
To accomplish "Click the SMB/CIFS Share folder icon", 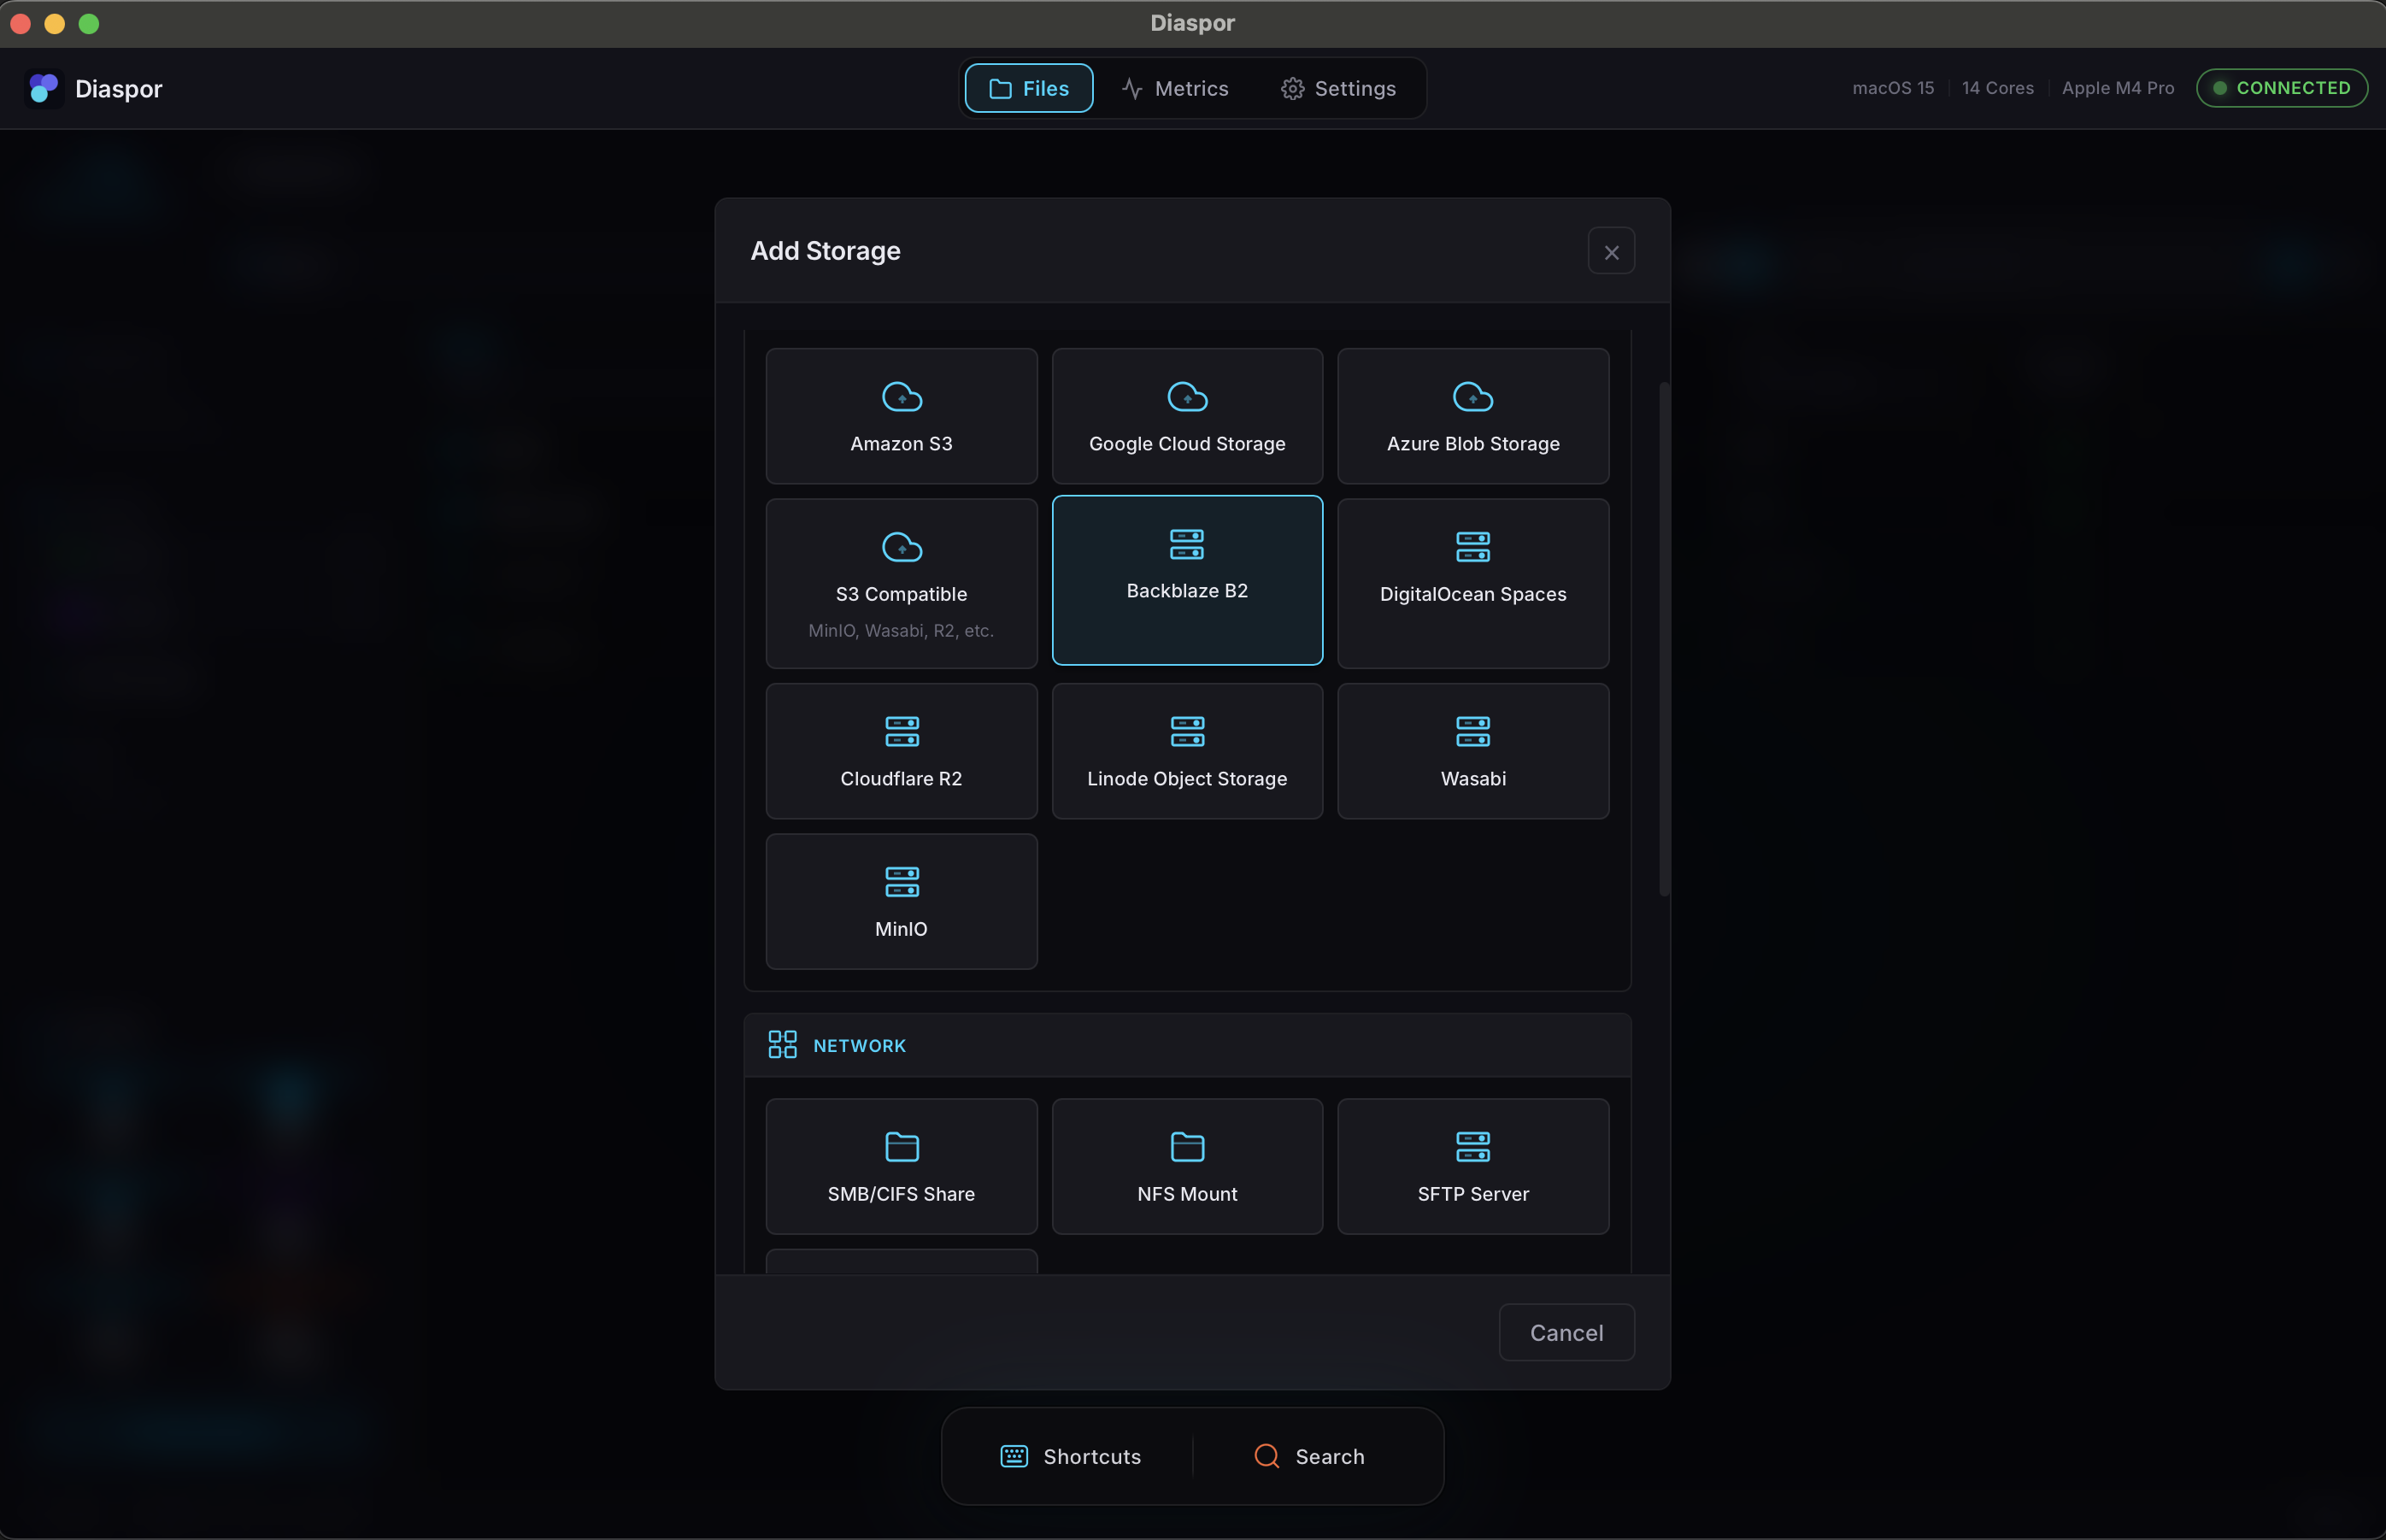I will coord(901,1146).
